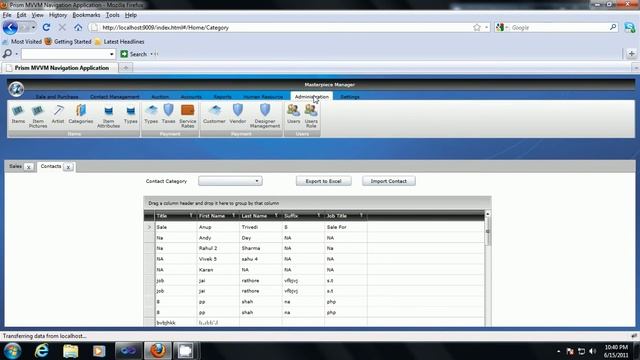The image size is (640, 360).
Task: Open Getting Started bookmark
Action: click(x=68, y=42)
